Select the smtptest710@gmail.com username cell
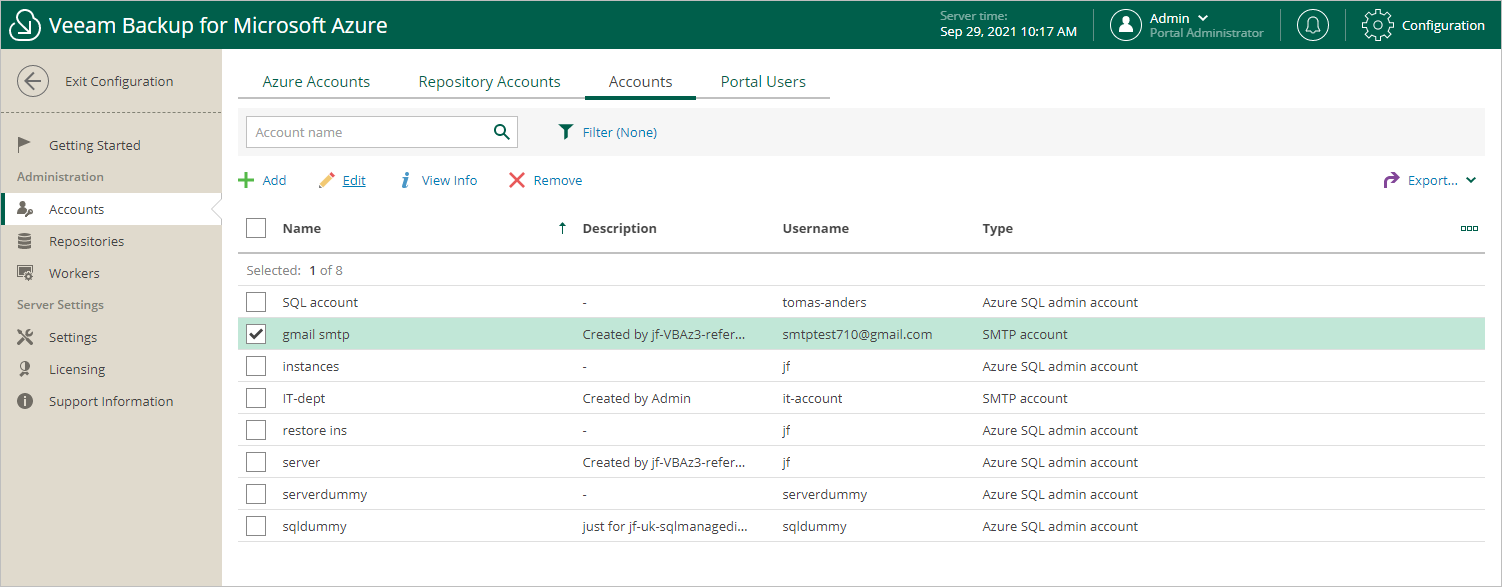Viewport: 1502px width, 587px height. click(x=857, y=335)
